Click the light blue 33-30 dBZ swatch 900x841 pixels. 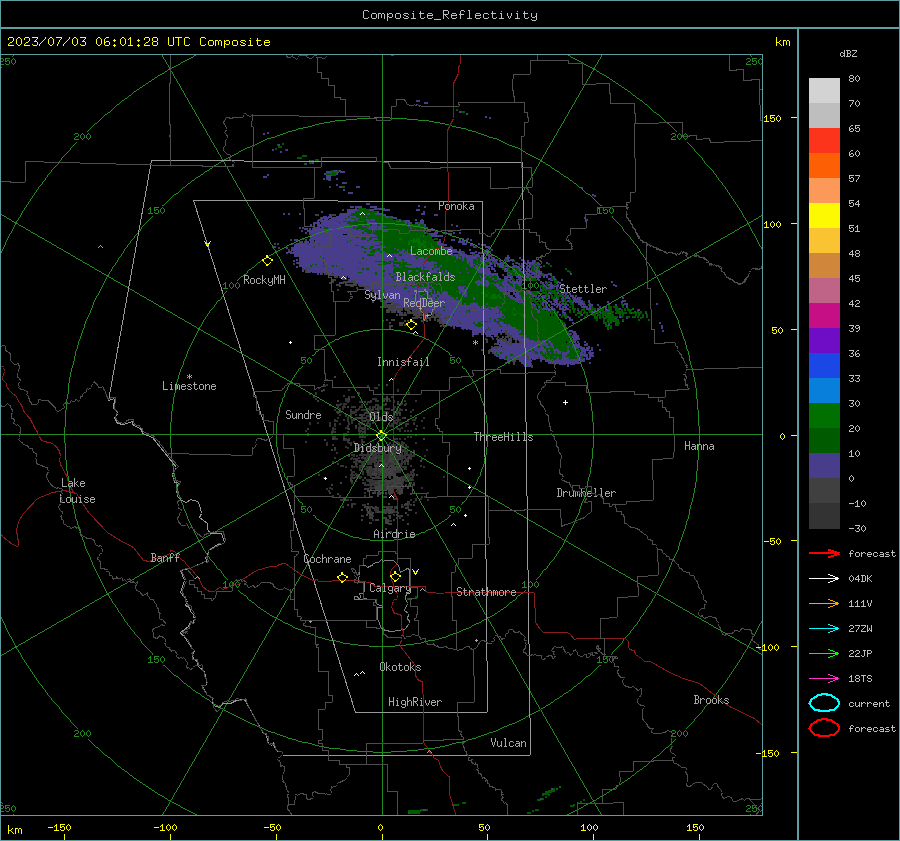click(824, 390)
